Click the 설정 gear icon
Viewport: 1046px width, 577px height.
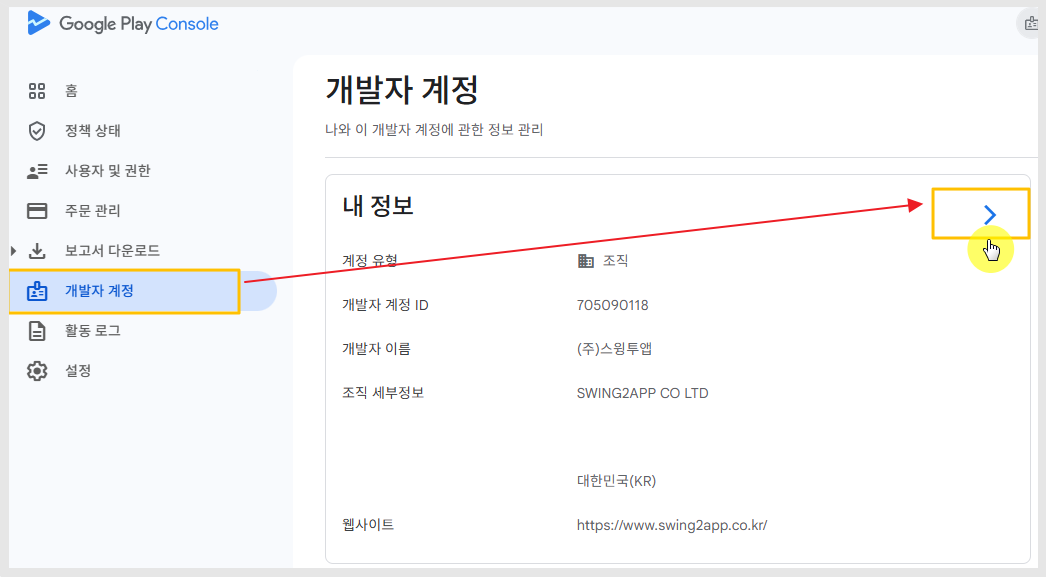pos(37,371)
